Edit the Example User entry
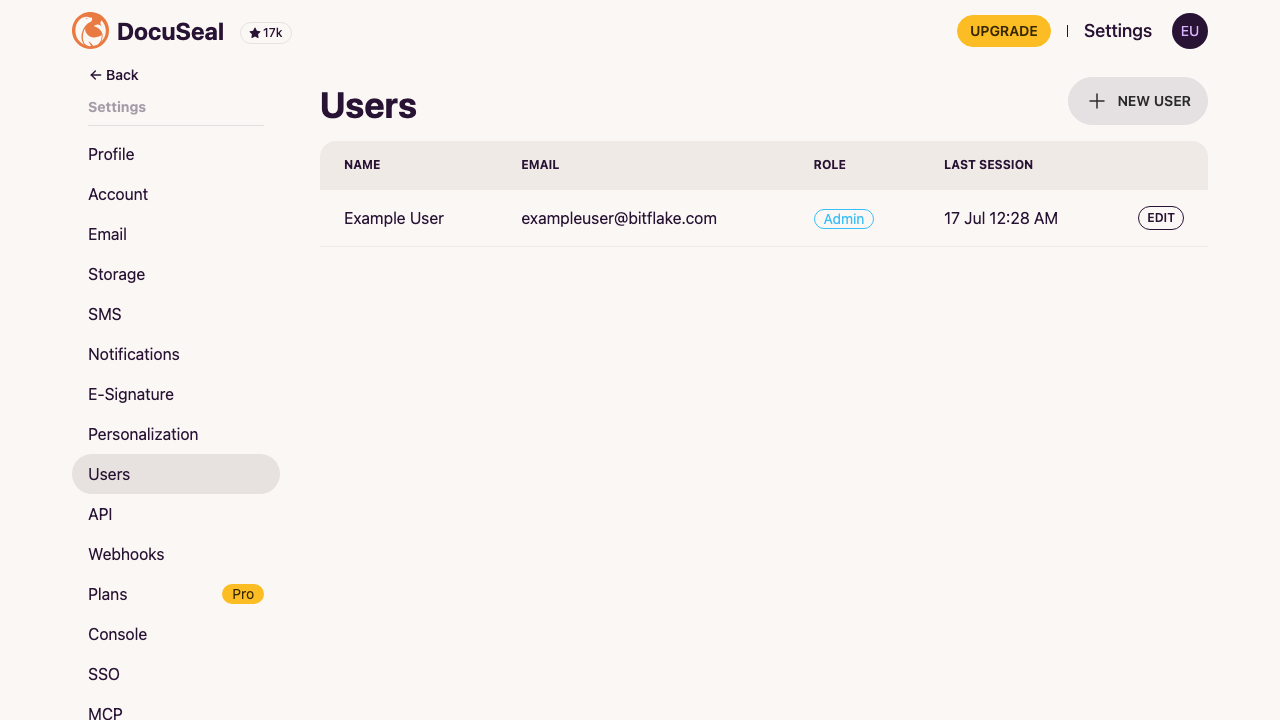This screenshot has height=720, width=1280. click(x=1161, y=218)
